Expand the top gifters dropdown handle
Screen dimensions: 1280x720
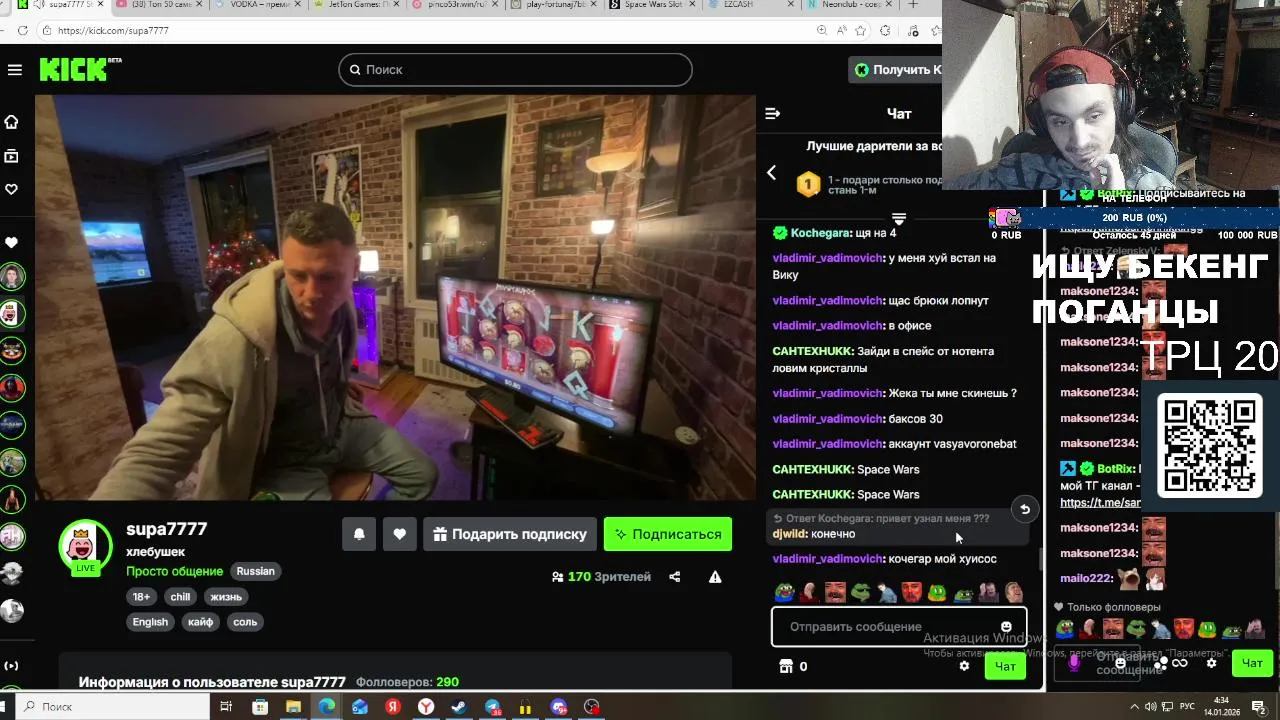tap(898, 218)
